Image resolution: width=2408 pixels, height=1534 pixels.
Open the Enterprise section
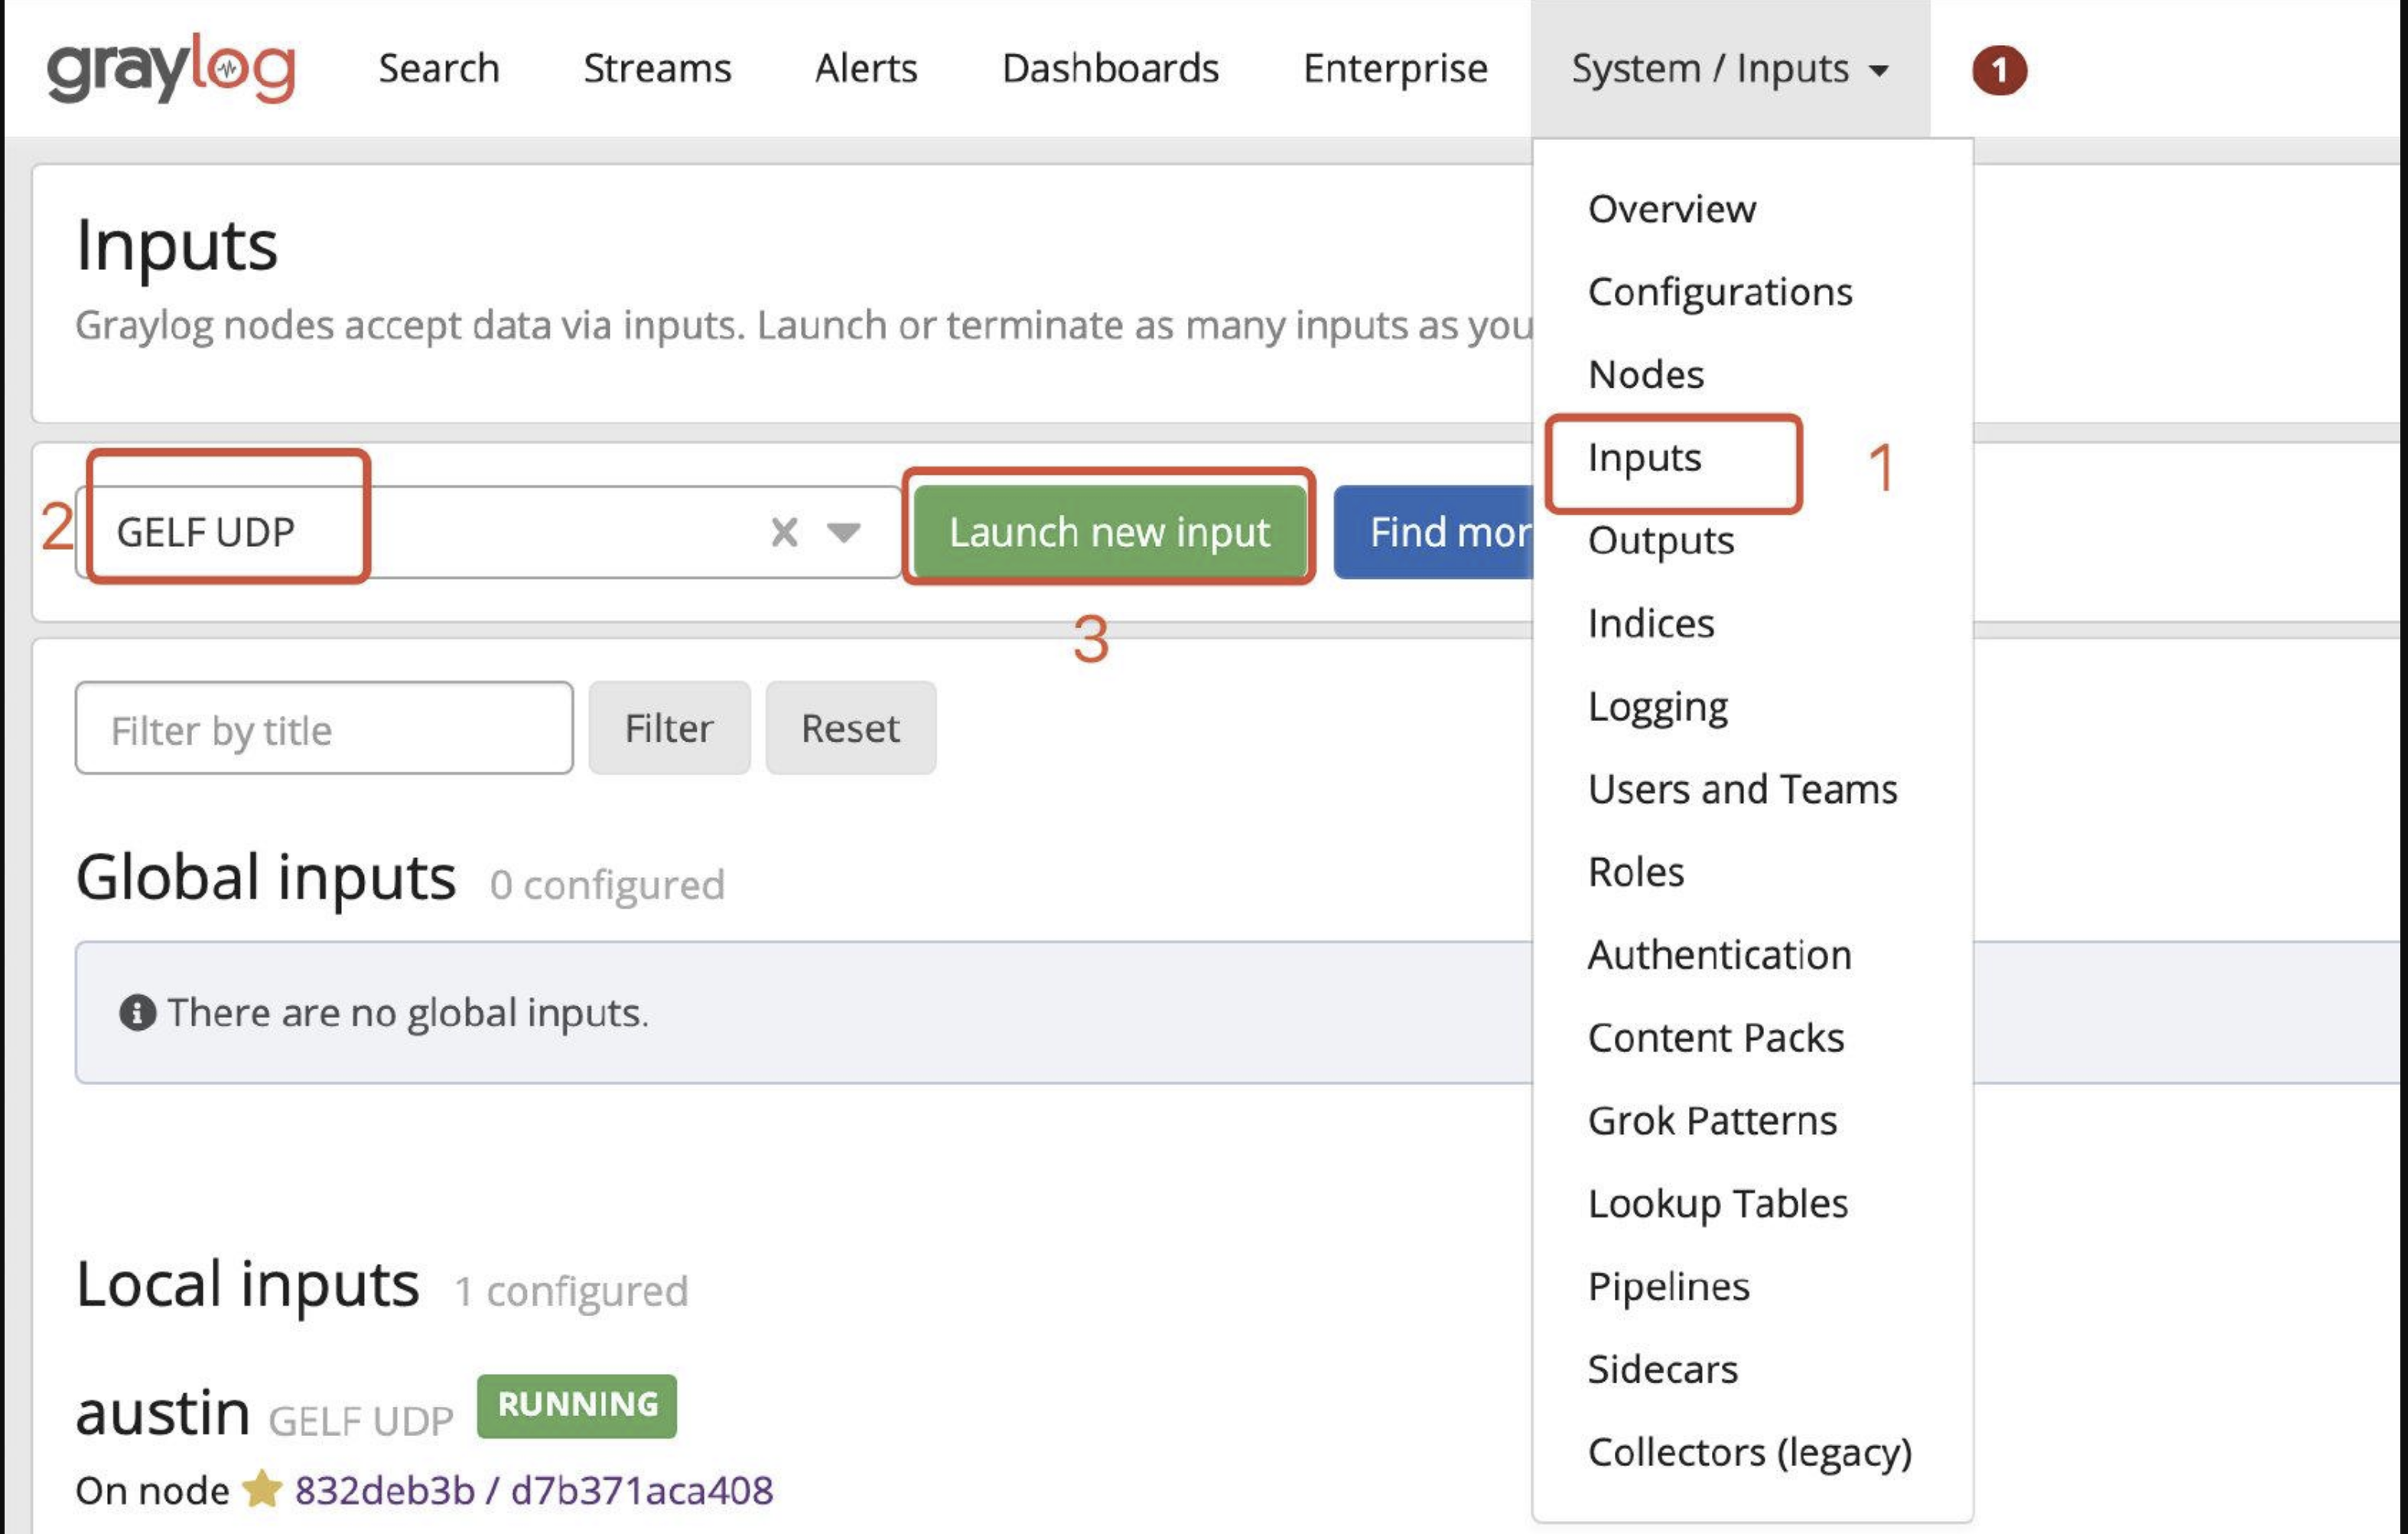click(1395, 68)
